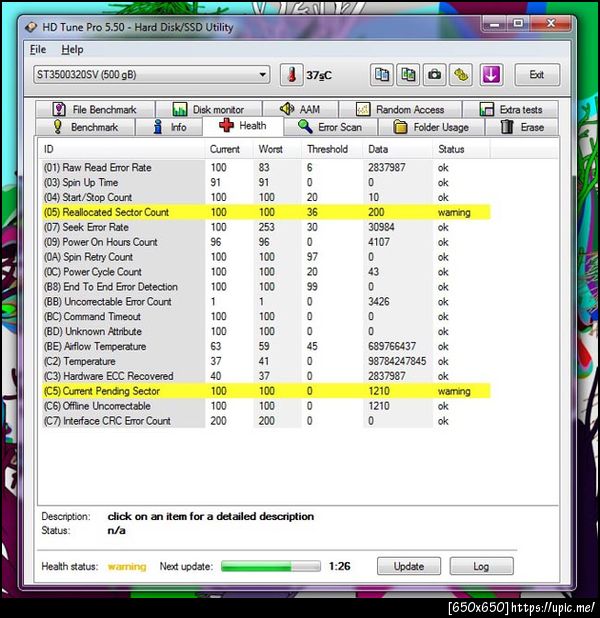Click the copy screenshot toolbar icon beside it

[x=408, y=74]
